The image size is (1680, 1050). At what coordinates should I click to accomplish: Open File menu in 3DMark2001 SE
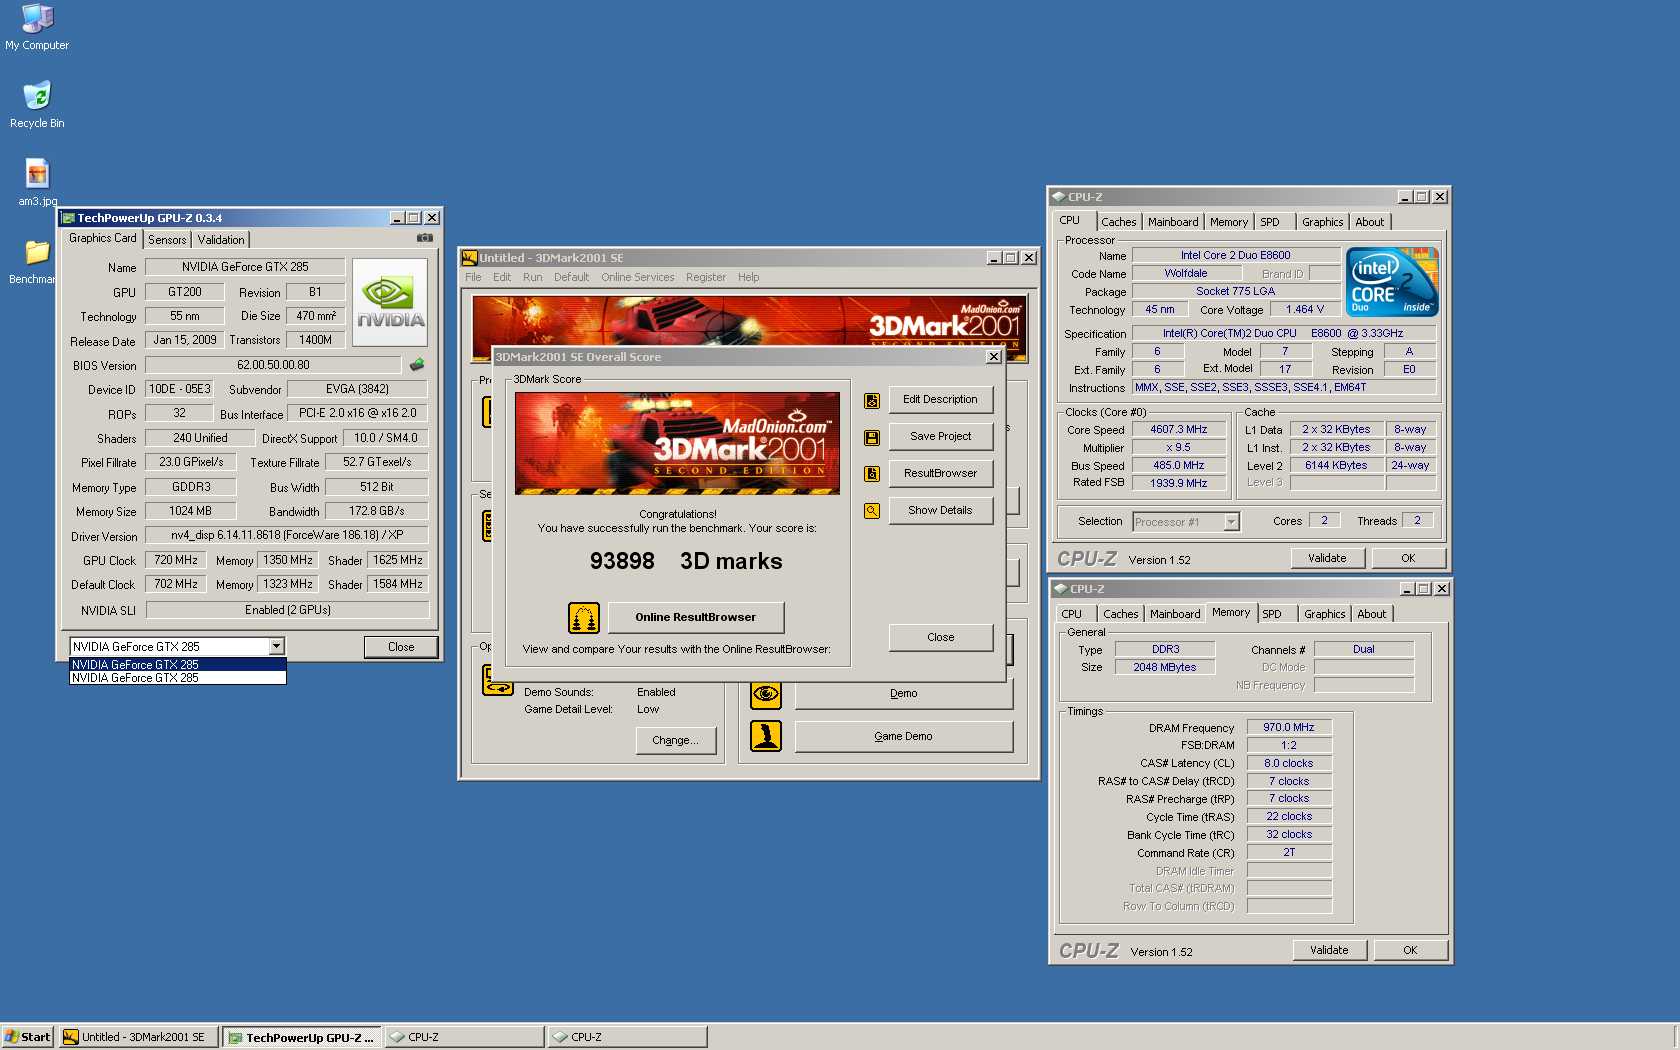473,277
